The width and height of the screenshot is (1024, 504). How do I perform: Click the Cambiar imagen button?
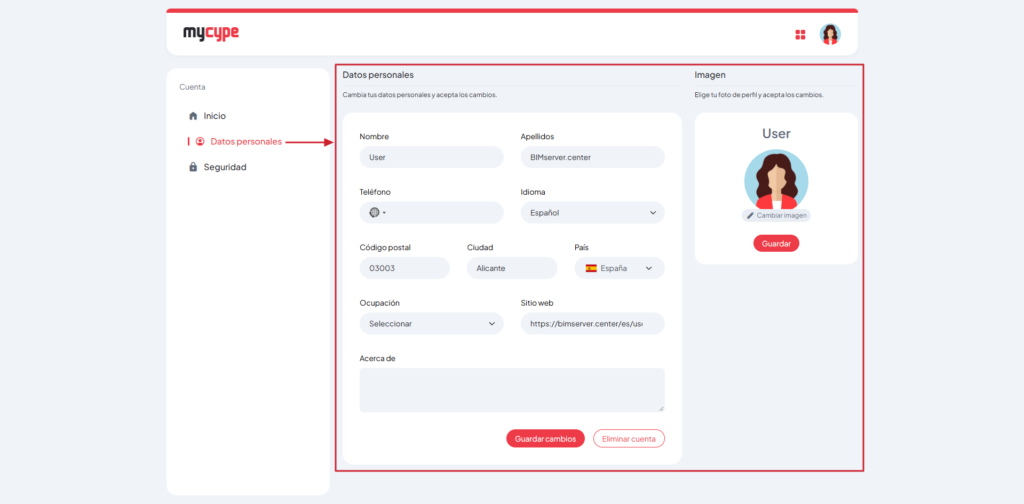[776, 215]
